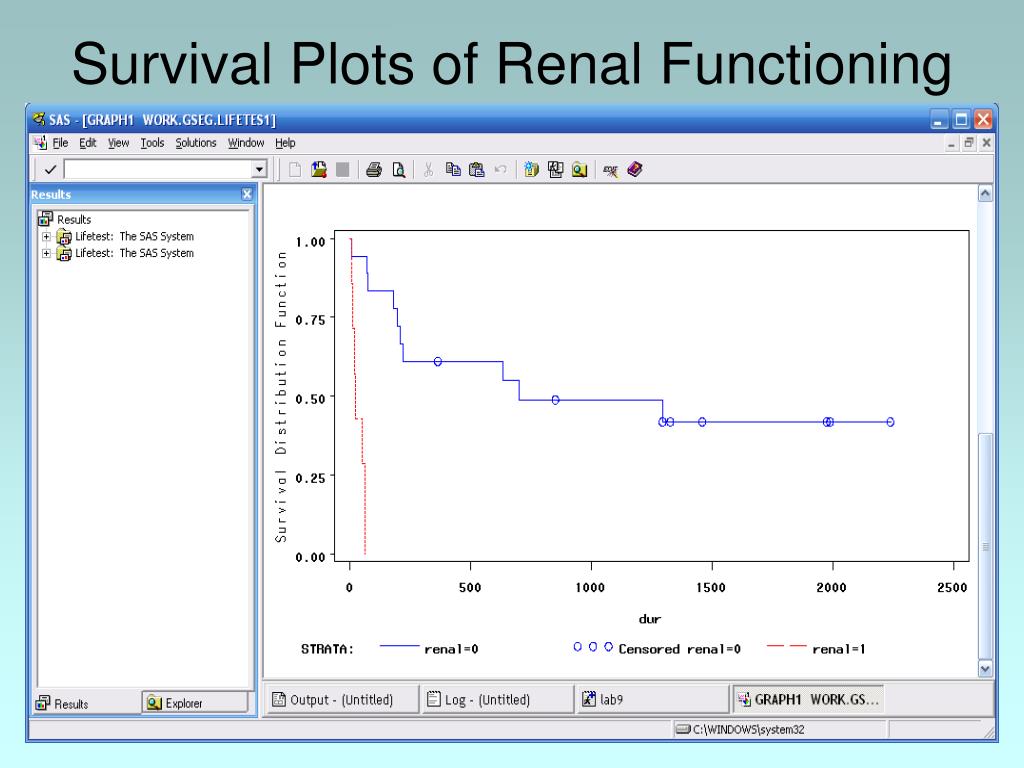Open the Tools menu
This screenshot has width=1024, height=768.
[152, 142]
